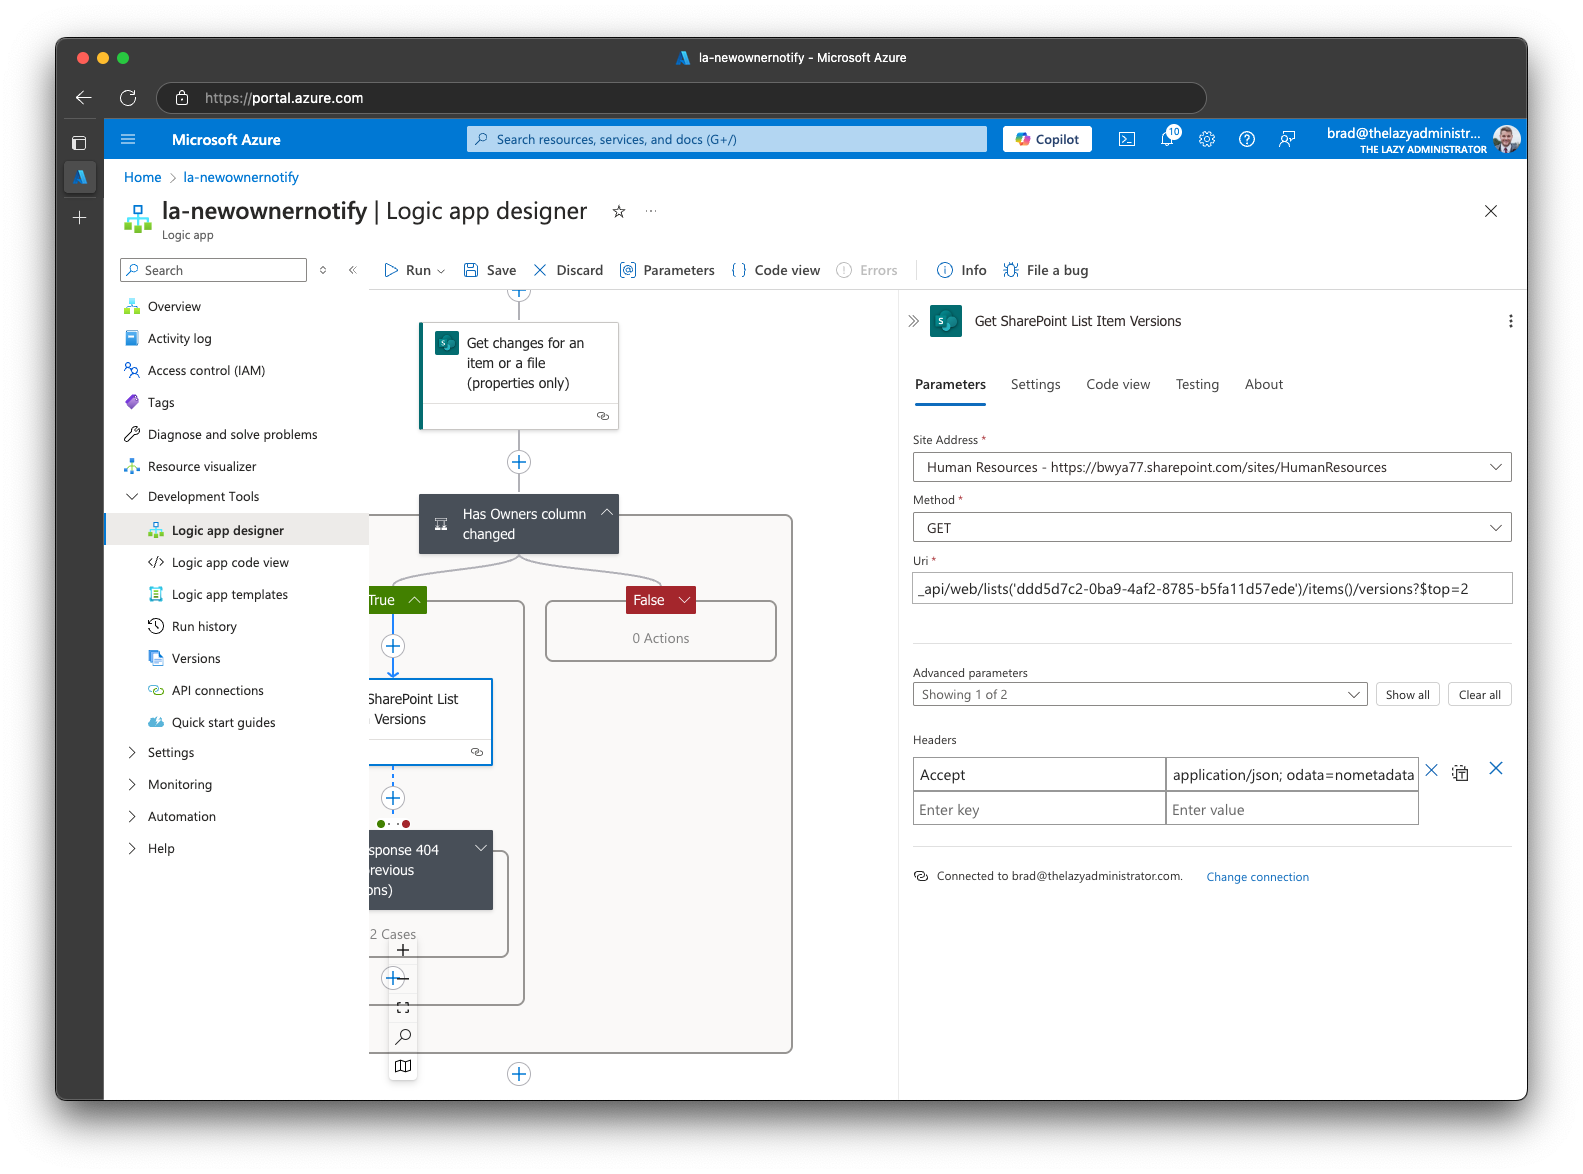The height and width of the screenshot is (1174, 1583).
Task: Fit the workflow to view
Action: tap(403, 1008)
